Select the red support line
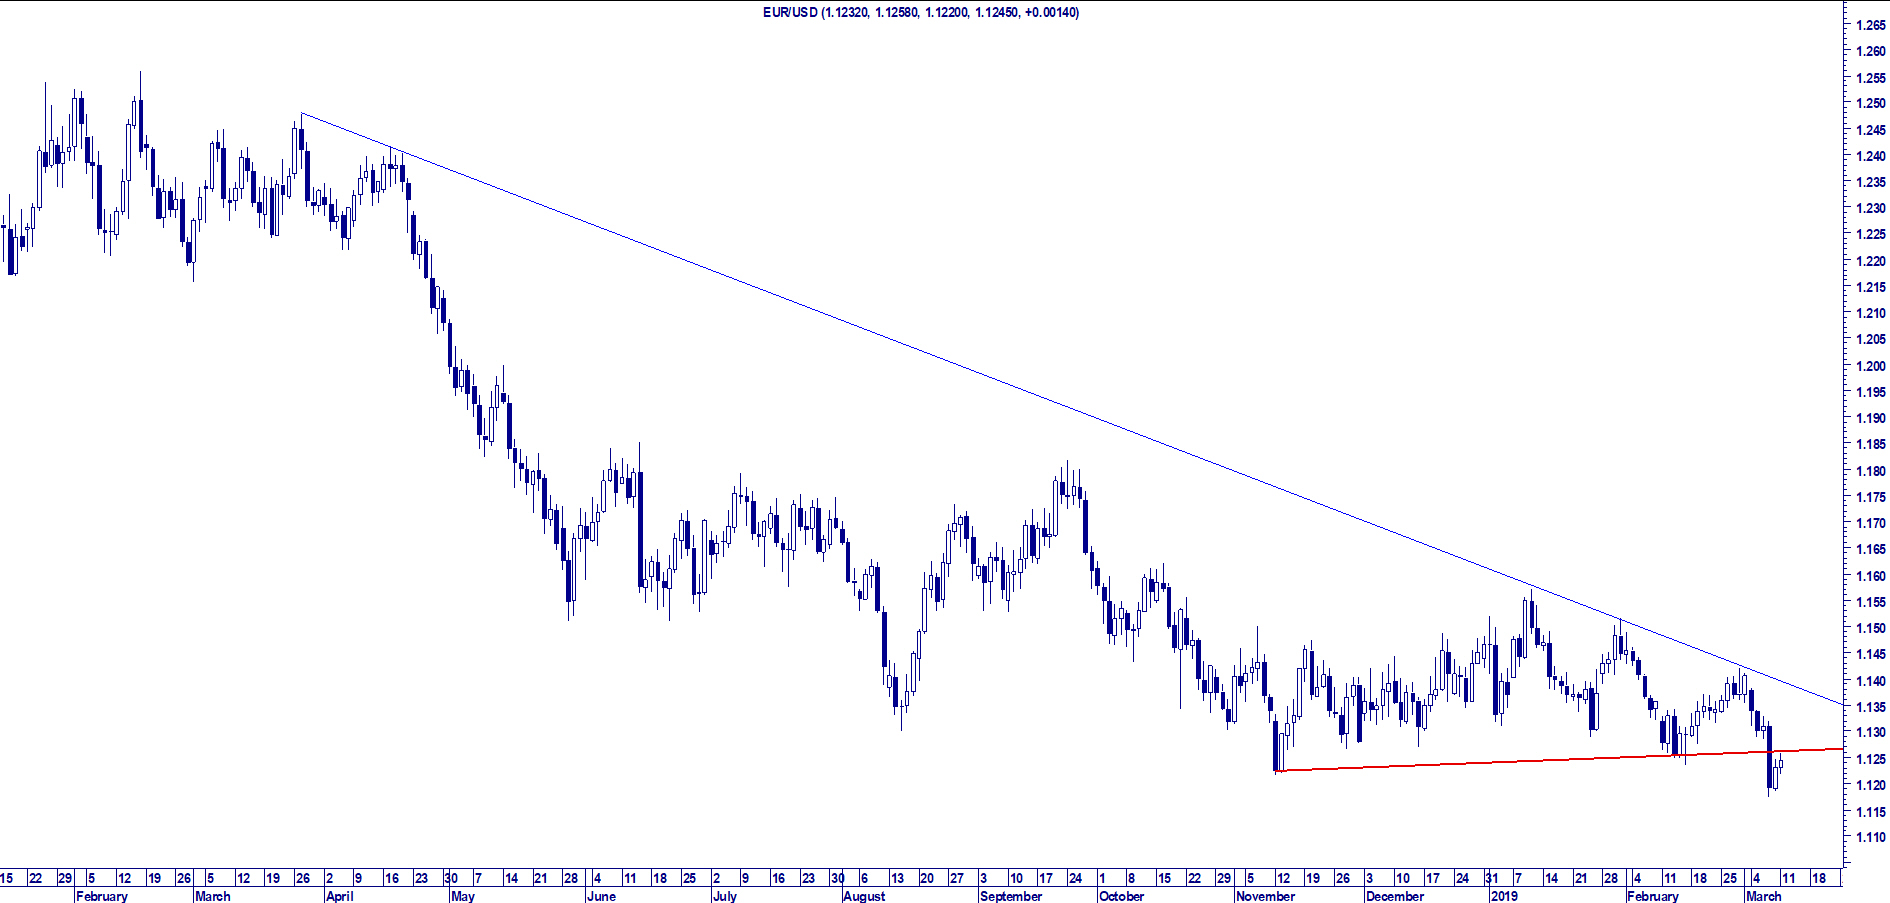This screenshot has width=1890, height=903. coord(1560,760)
